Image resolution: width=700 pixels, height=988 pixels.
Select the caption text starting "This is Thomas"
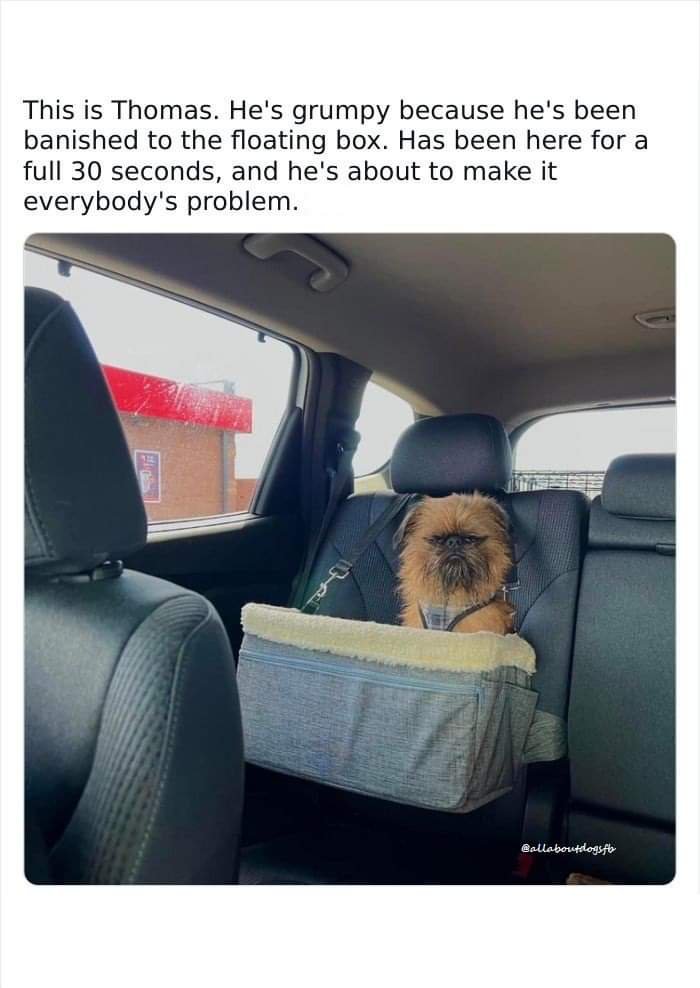pyautogui.click(x=335, y=156)
